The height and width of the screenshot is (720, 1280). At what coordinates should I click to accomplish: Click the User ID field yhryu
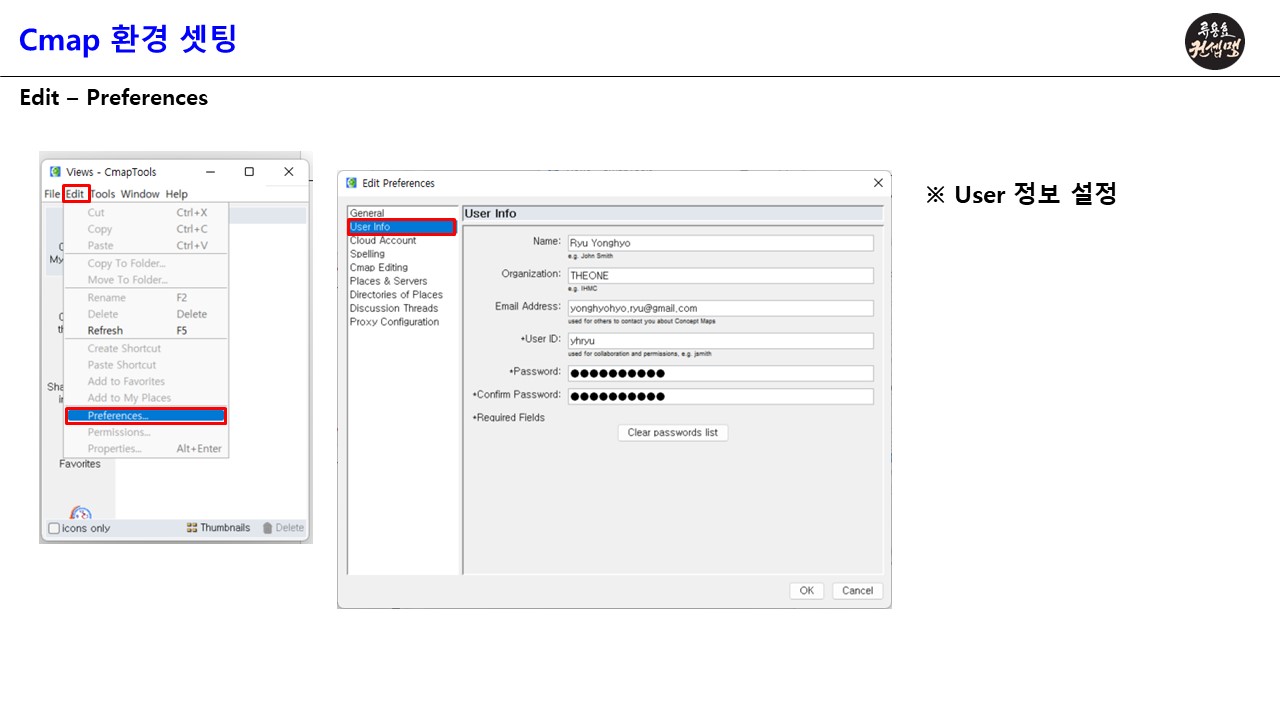[x=720, y=341]
